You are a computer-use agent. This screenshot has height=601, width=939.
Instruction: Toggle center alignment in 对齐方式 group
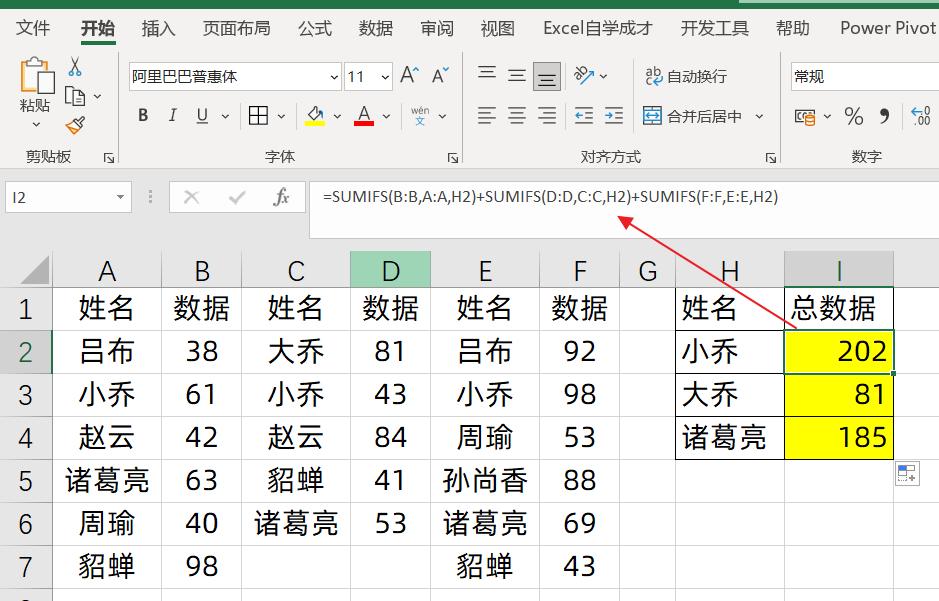pos(516,116)
